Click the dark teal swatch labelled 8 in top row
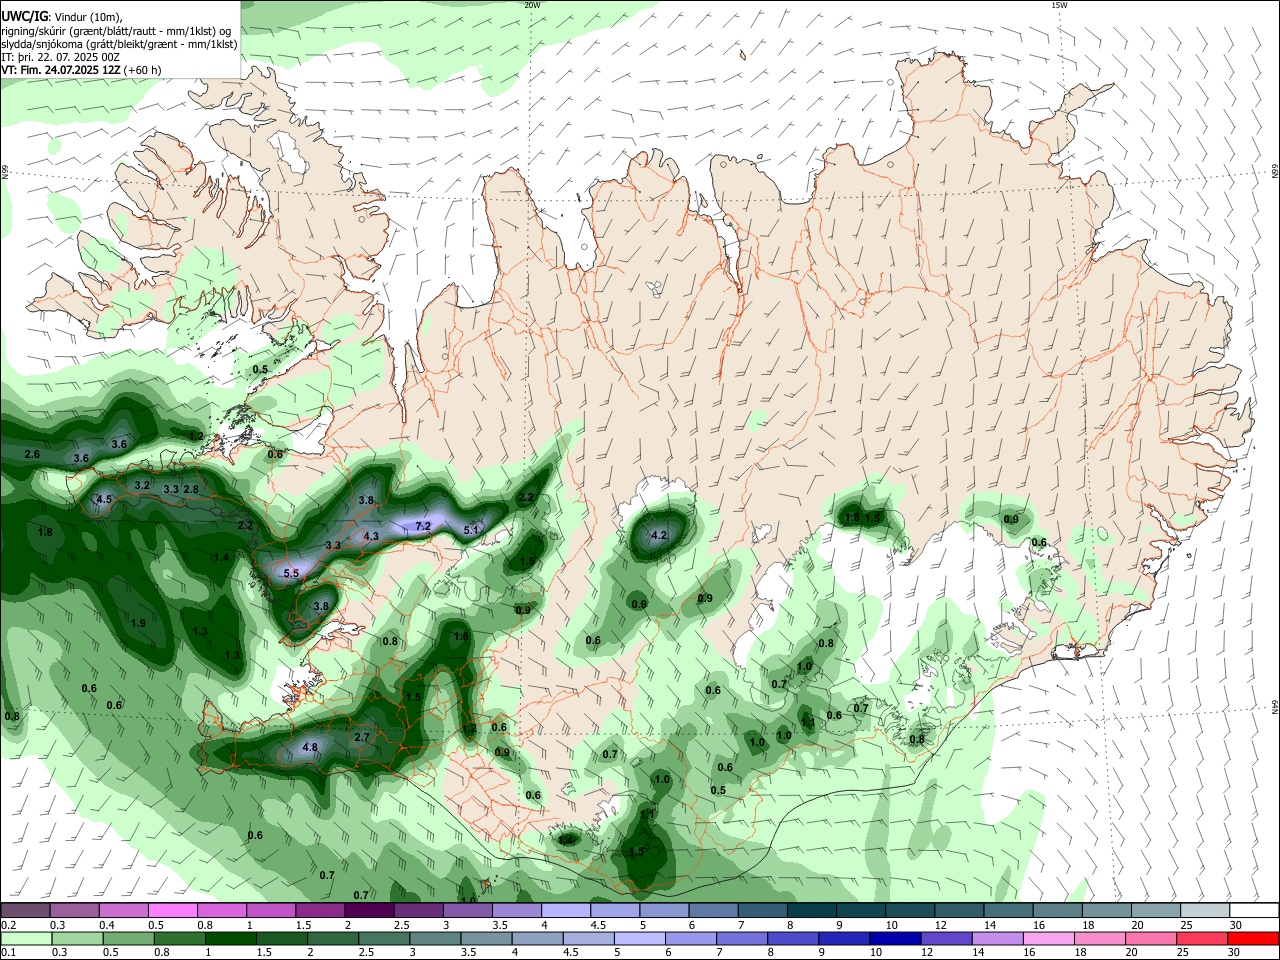 810,911
